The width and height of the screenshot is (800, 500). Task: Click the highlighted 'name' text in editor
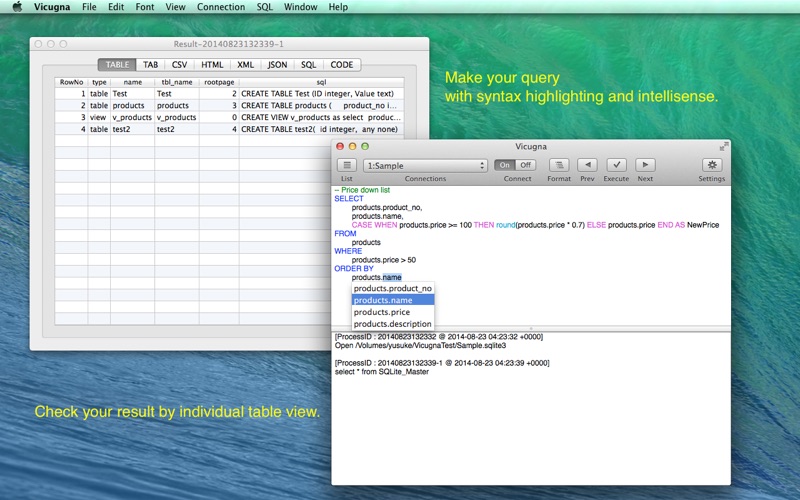392,277
